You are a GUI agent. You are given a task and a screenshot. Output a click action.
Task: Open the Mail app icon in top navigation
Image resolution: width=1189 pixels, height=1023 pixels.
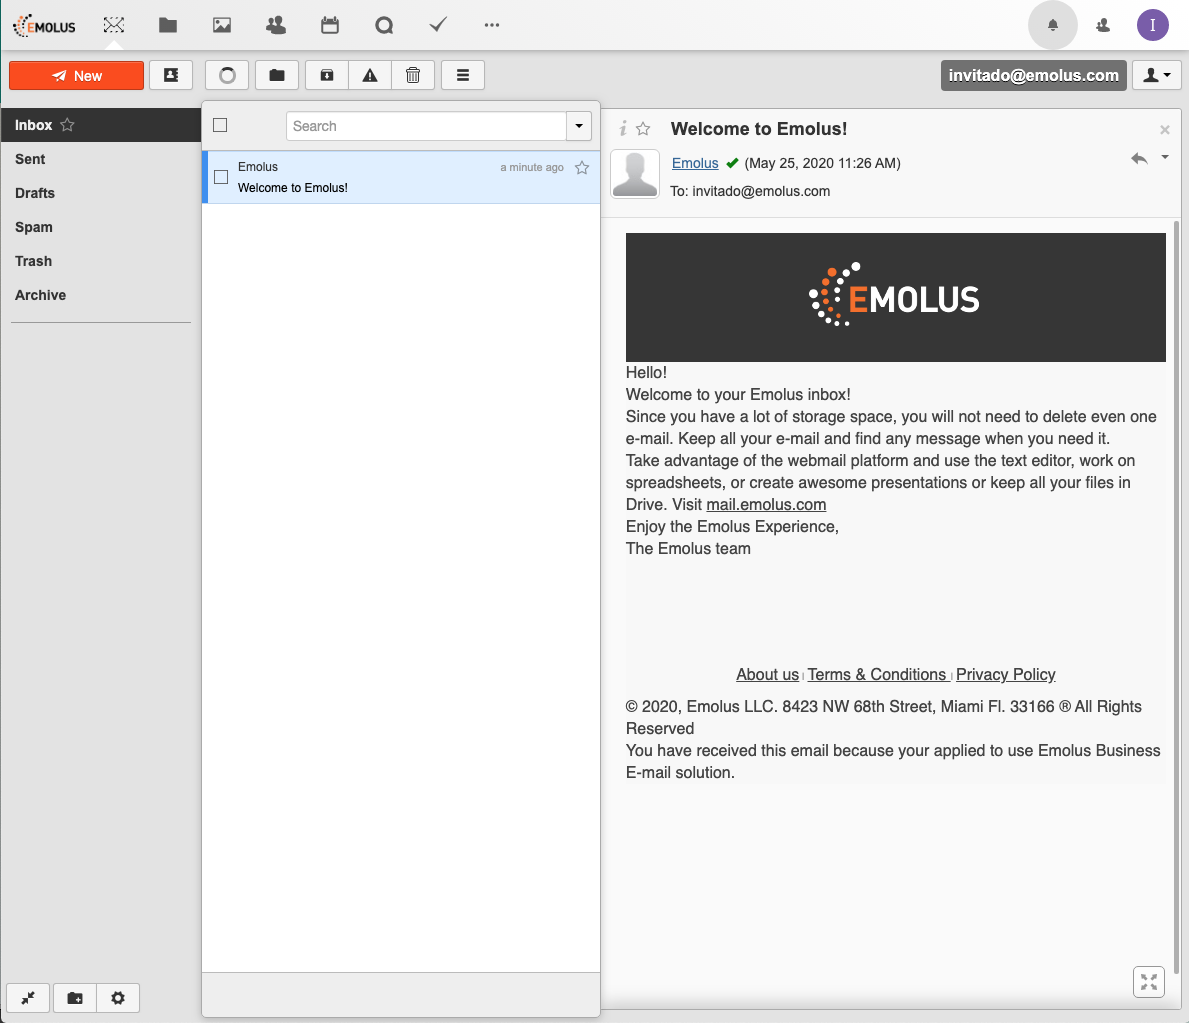tap(114, 25)
